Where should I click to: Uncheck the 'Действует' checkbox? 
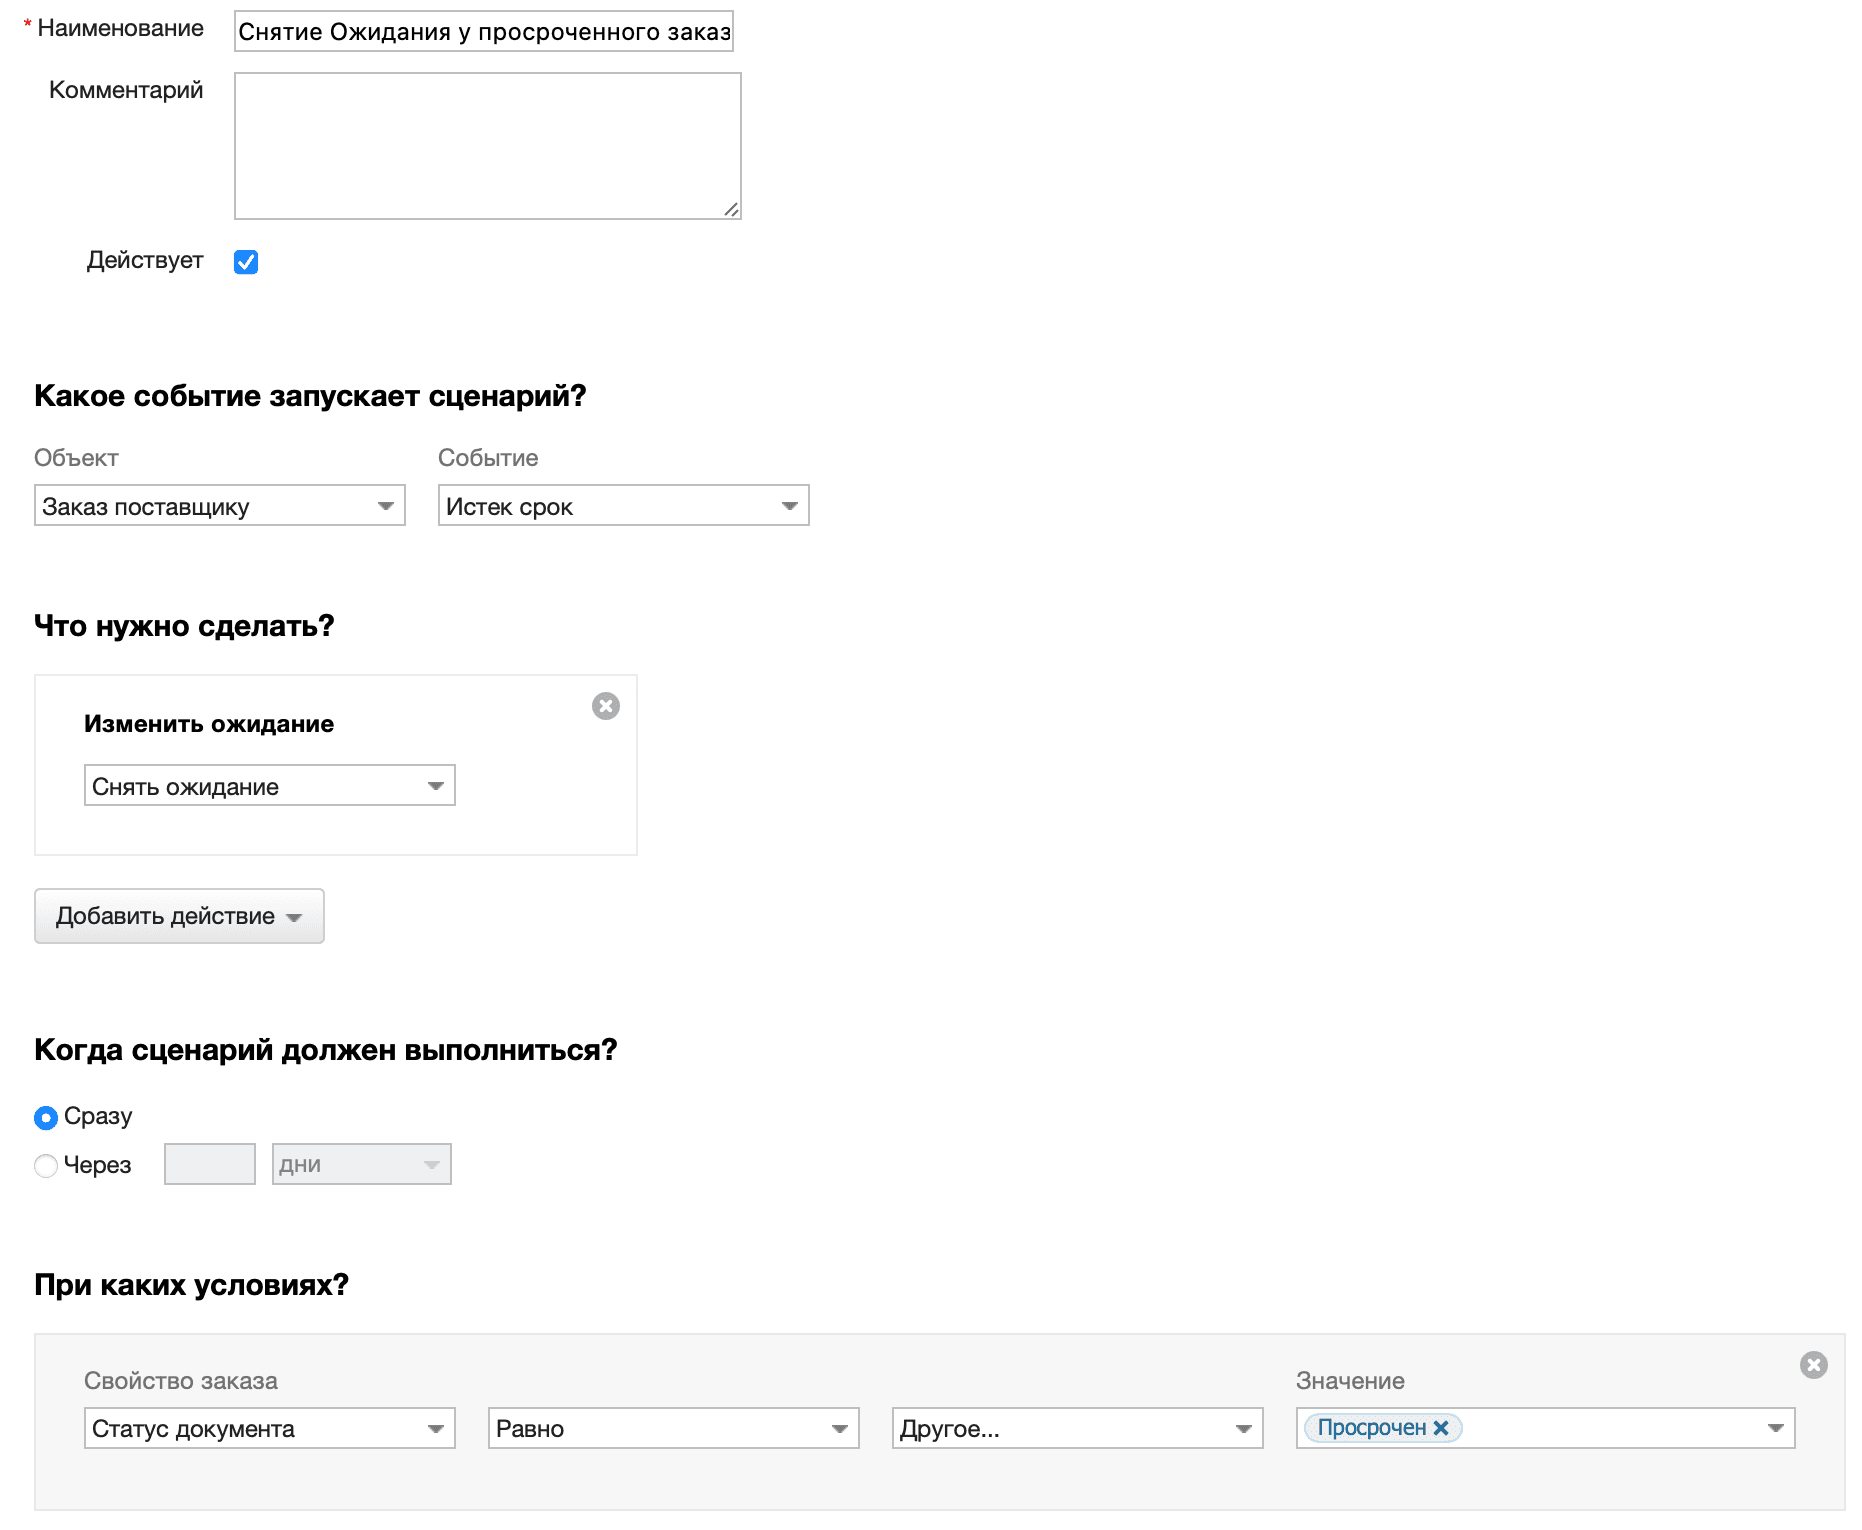click(246, 262)
